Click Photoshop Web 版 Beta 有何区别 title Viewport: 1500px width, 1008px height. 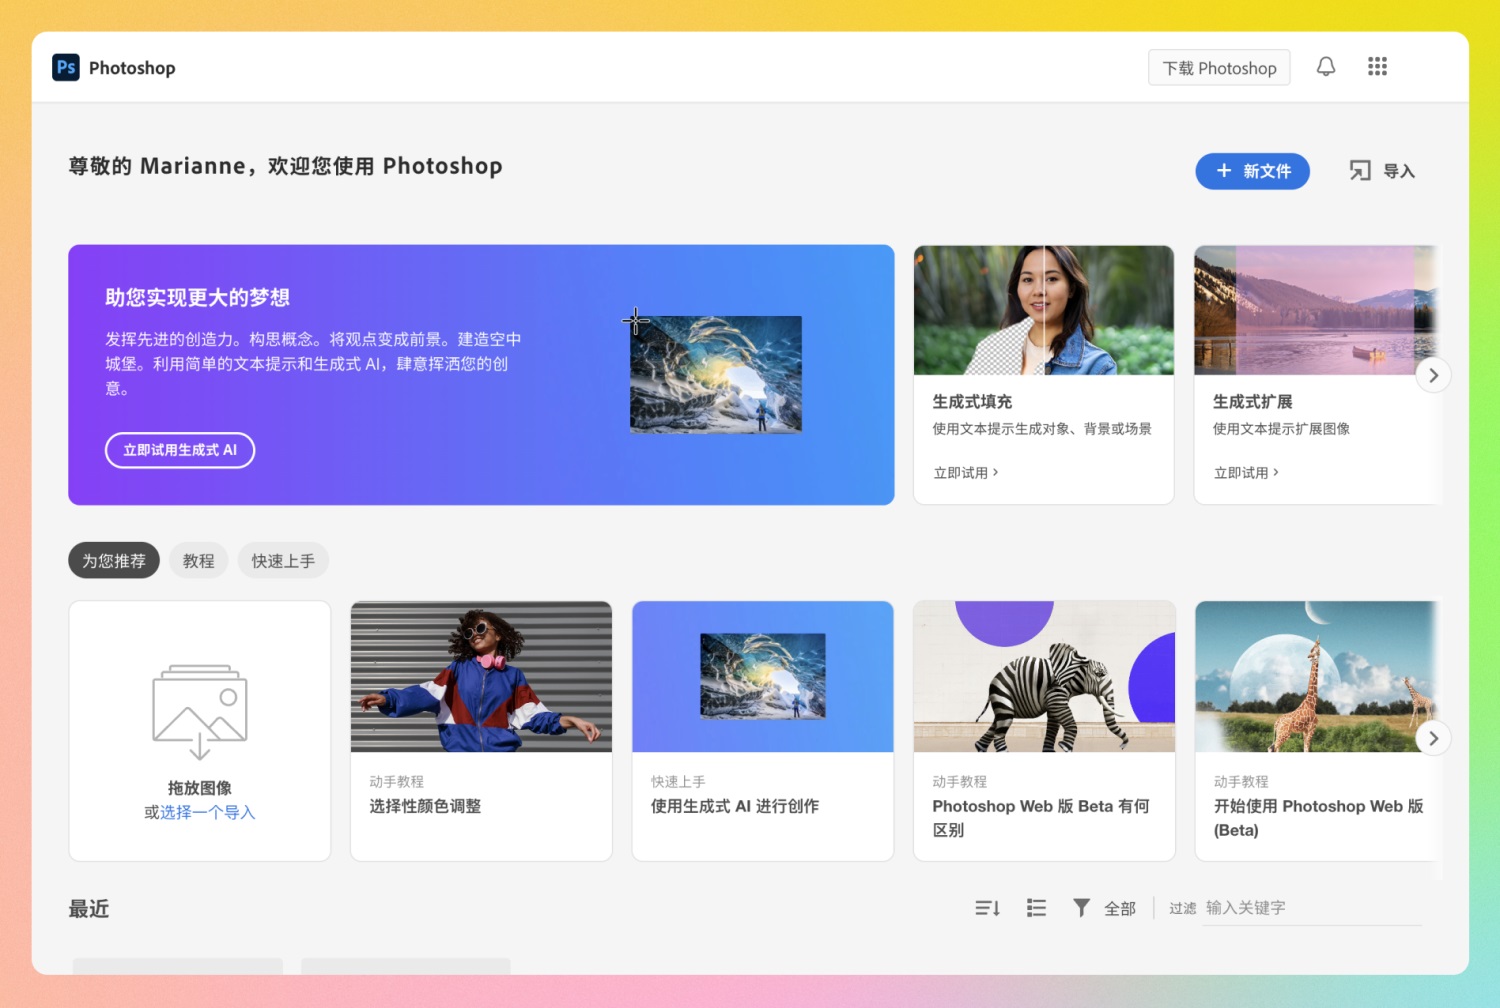[1041, 818]
